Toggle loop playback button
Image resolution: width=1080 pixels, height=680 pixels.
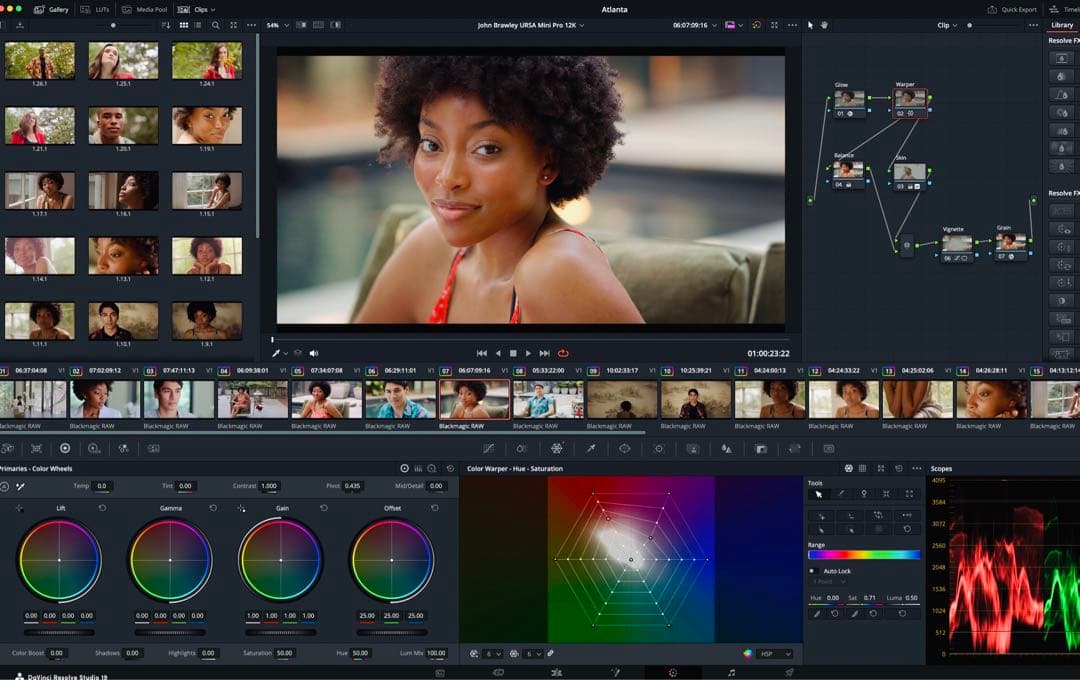[x=563, y=353]
